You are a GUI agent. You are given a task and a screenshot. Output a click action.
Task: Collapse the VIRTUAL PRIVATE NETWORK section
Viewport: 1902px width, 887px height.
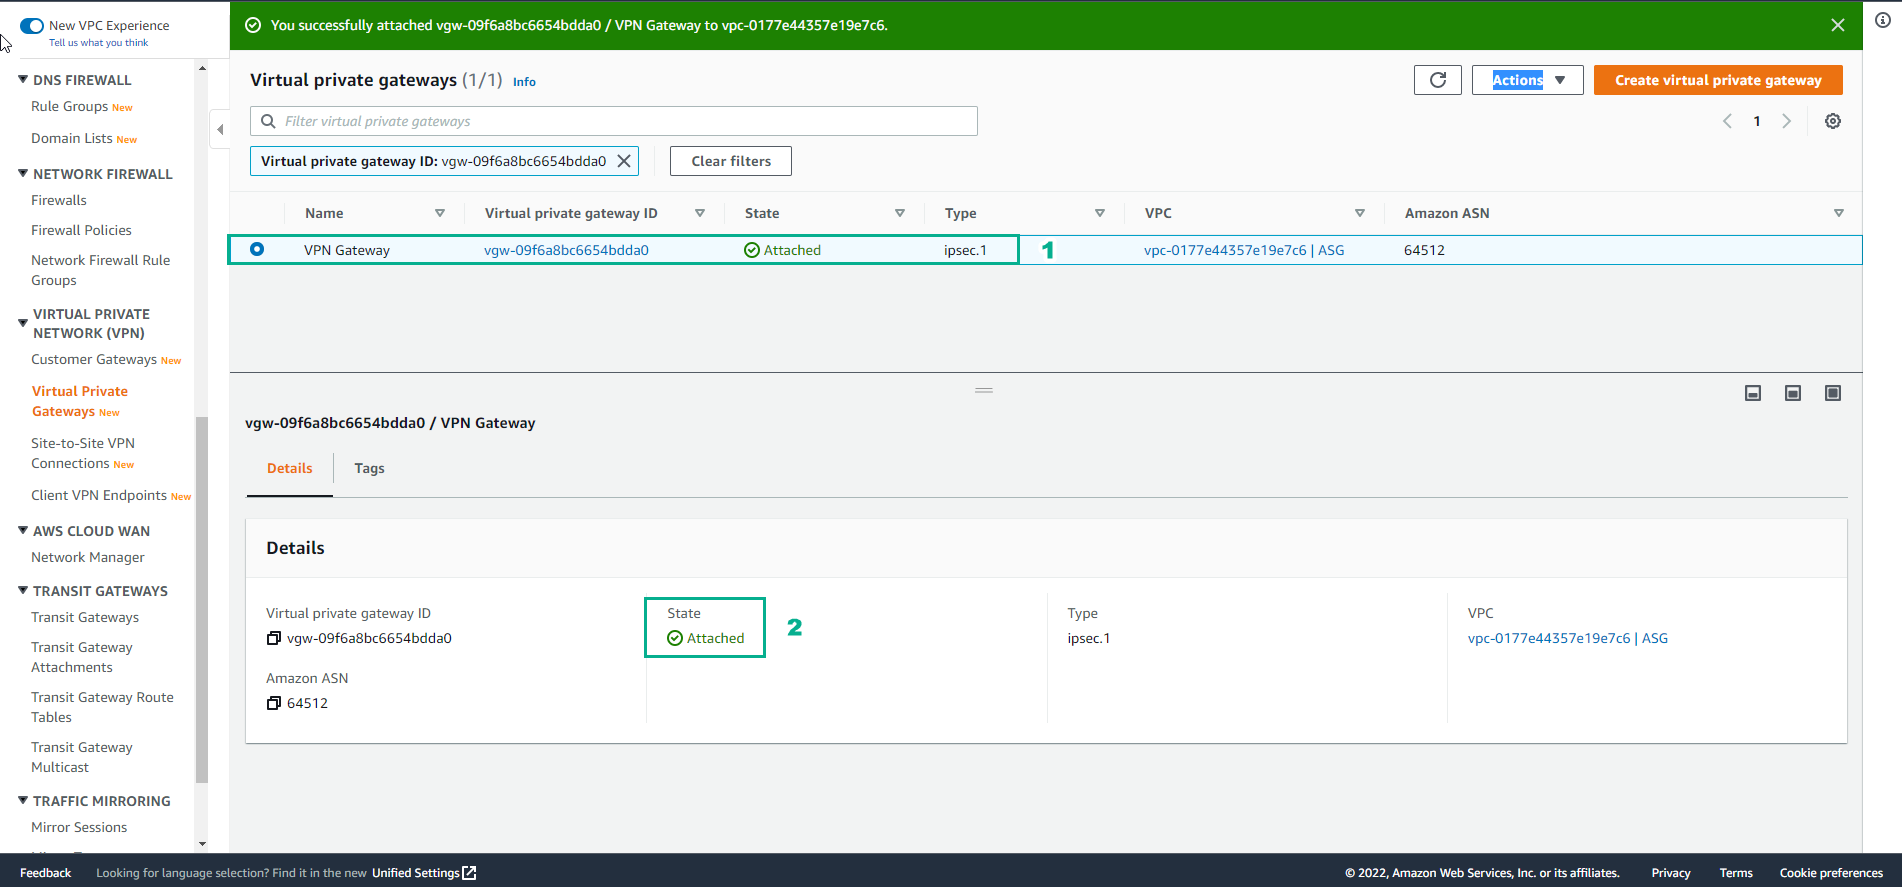point(23,323)
